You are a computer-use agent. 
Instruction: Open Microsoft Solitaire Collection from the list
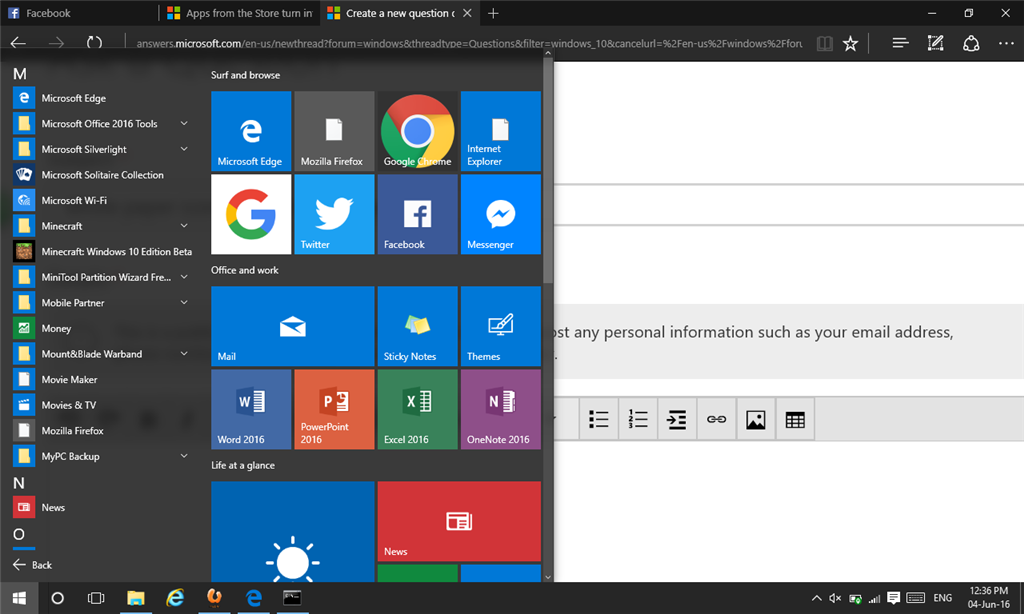[102, 174]
